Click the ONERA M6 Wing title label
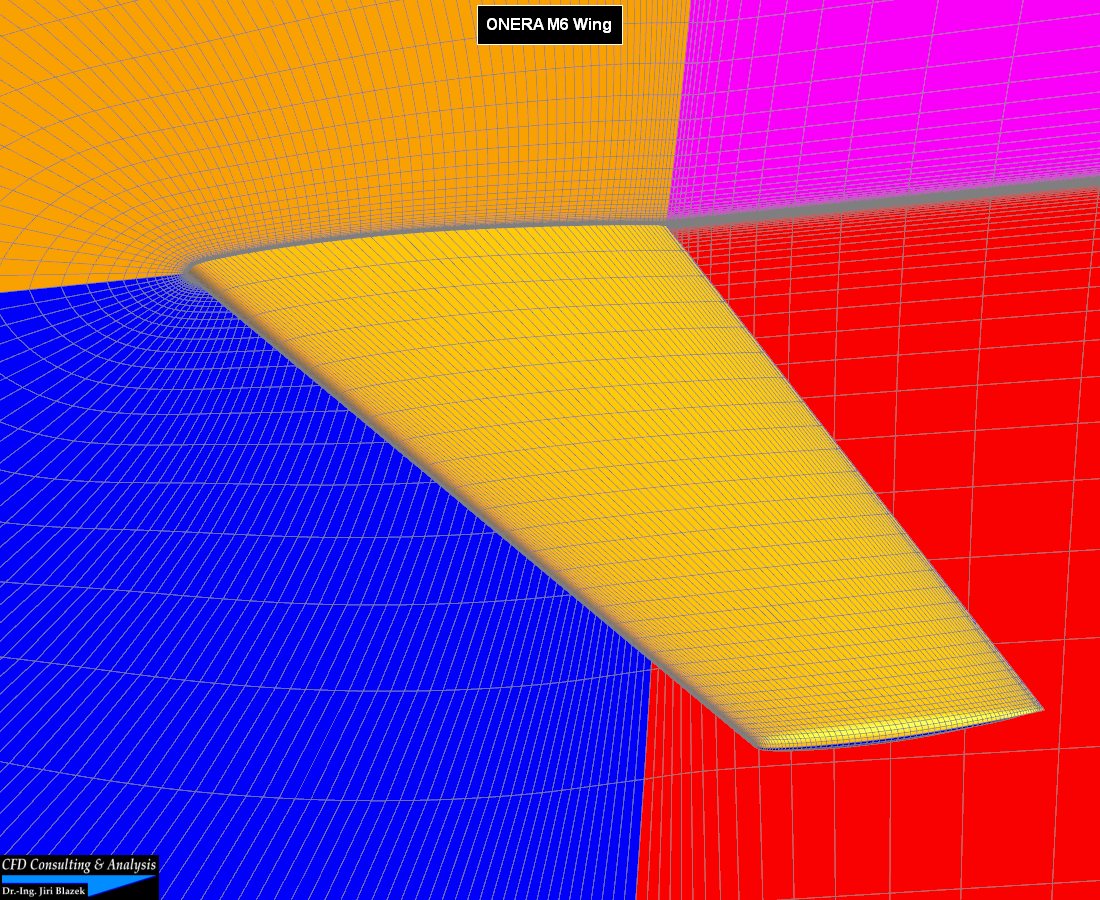This screenshot has height=900, width=1100. [549, 25]
